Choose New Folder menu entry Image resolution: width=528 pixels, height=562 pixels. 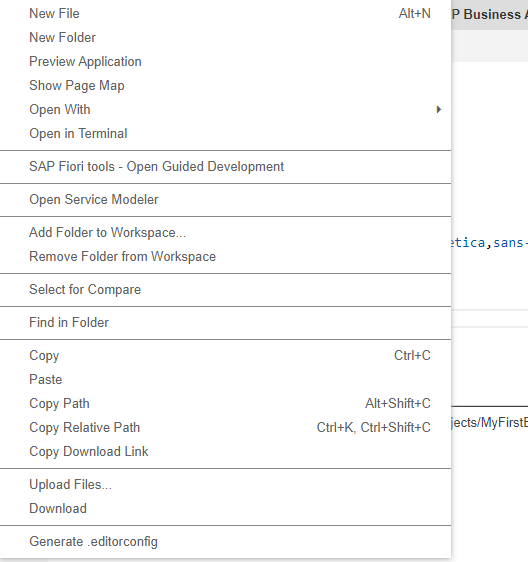(225, 38)
